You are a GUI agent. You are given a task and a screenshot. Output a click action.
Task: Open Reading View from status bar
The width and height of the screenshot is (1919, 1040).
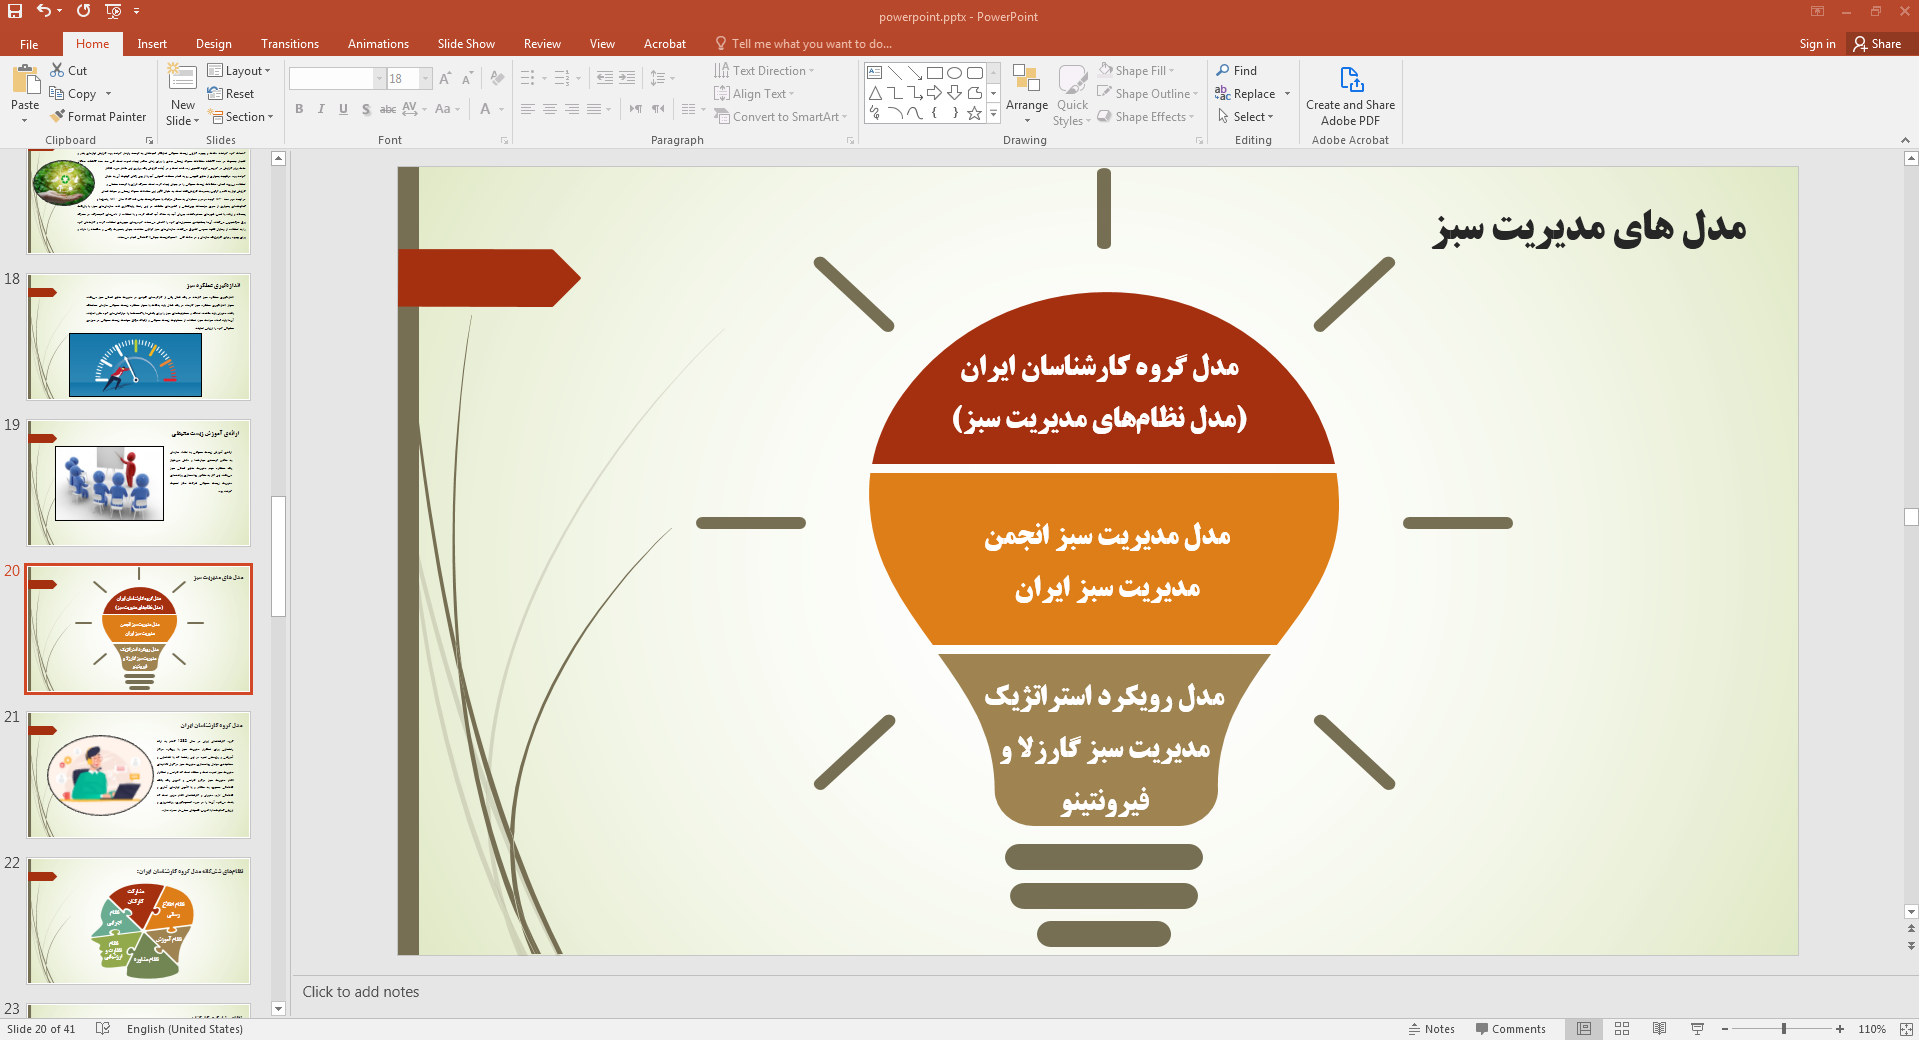(x=1659, y=1029)
